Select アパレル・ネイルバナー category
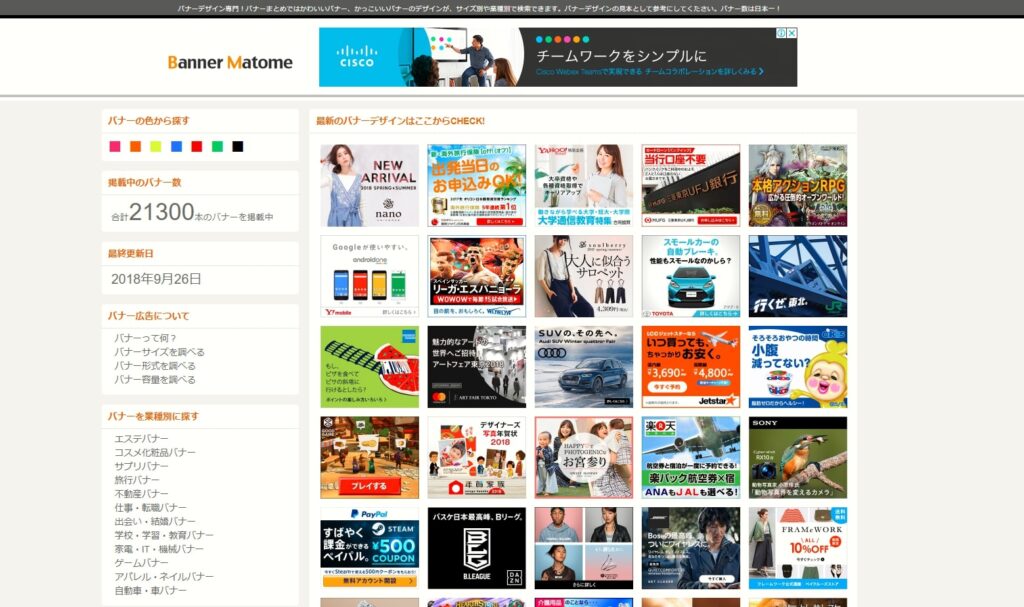 coord(164,576)
